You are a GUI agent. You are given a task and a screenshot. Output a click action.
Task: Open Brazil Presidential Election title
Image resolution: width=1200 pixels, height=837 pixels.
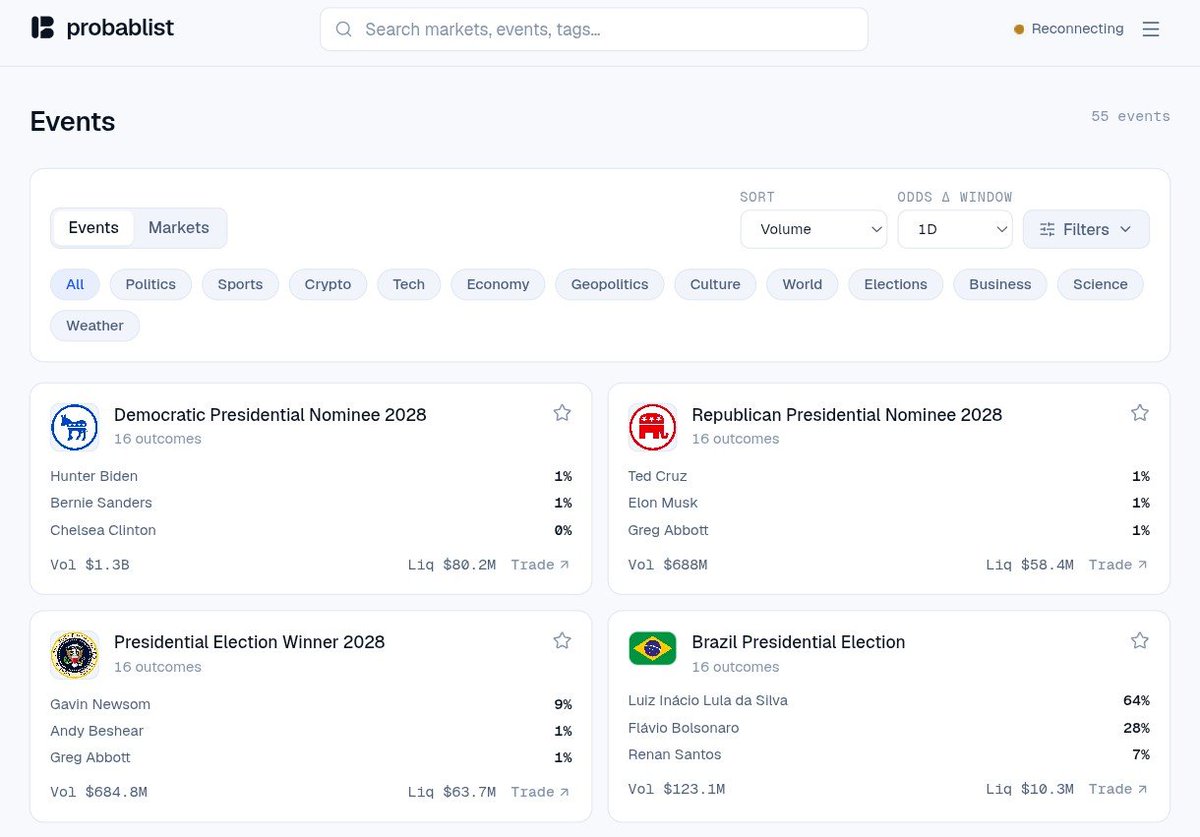click(798, 642)
